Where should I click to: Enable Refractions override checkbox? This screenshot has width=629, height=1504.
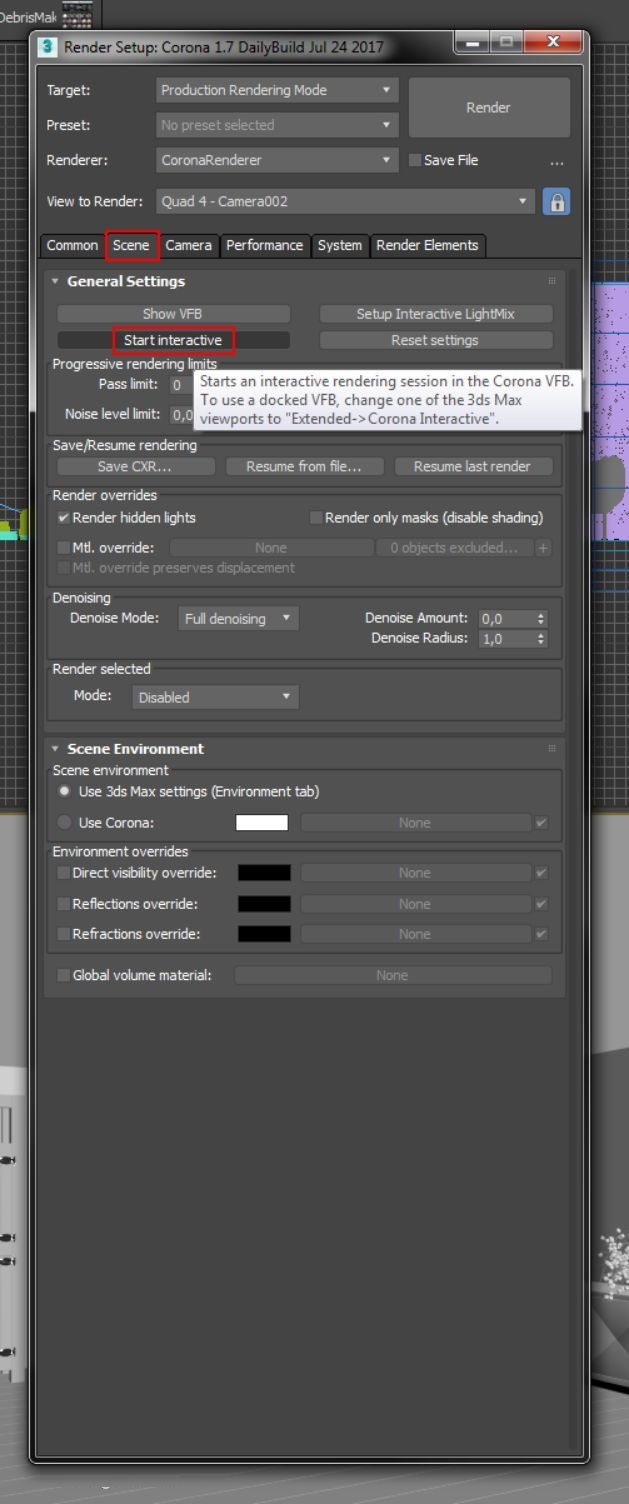63,934
